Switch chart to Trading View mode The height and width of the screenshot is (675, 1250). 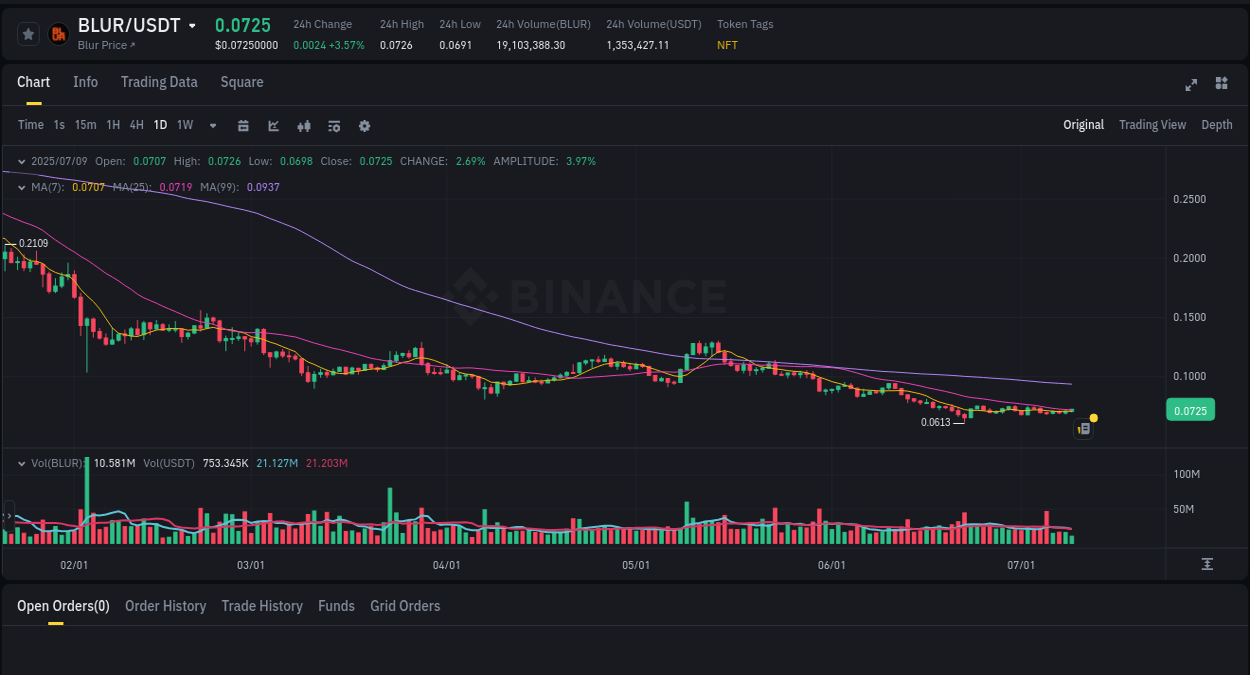click(x=1152, y=124)
